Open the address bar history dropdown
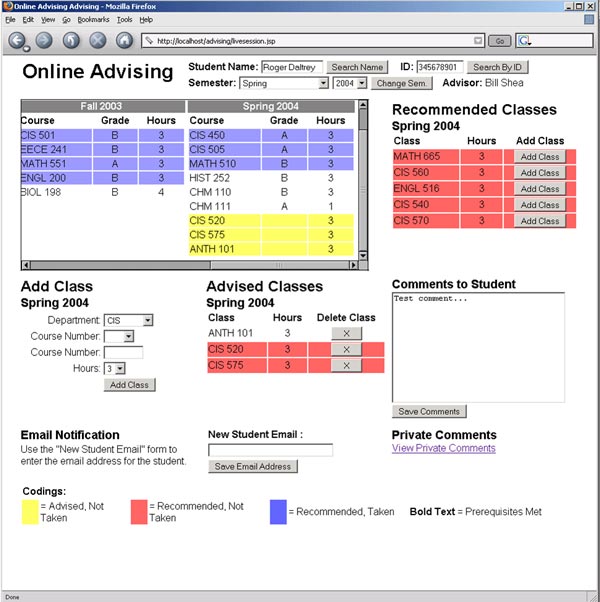 pos(478,41)
